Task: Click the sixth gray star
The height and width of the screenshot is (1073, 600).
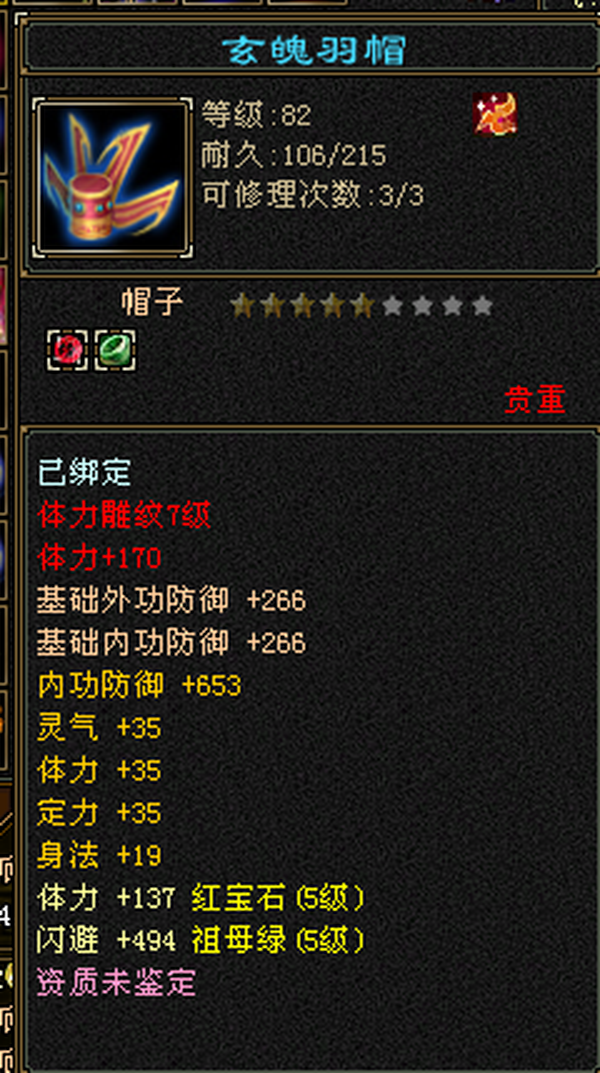Action: (392, 305)
